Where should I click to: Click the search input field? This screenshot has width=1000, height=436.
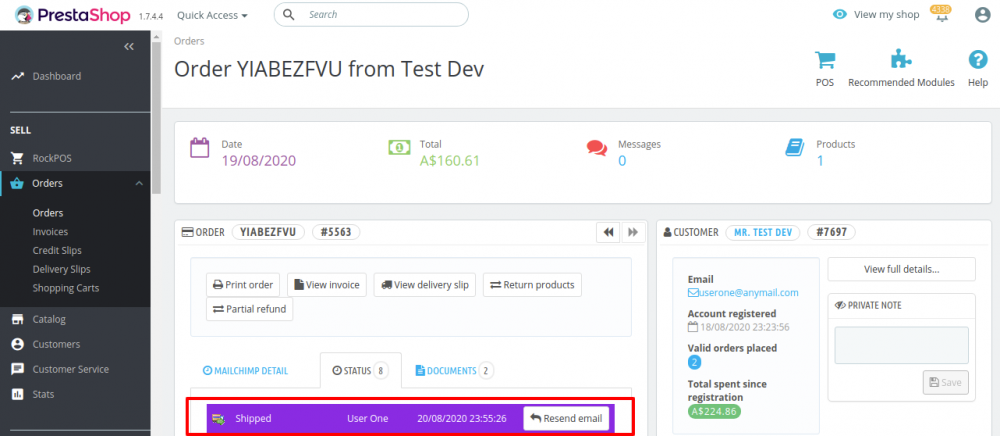pos(380,15)
